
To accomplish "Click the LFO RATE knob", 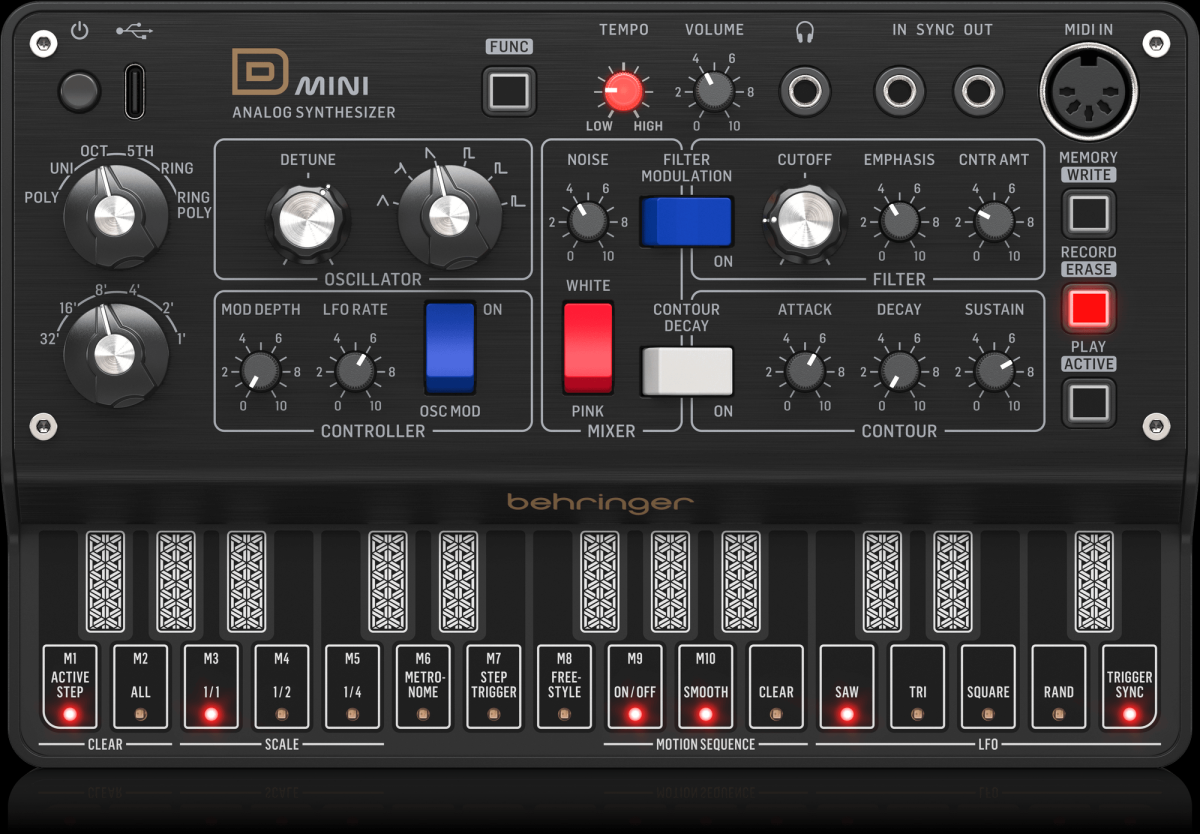I will point(355,371).
